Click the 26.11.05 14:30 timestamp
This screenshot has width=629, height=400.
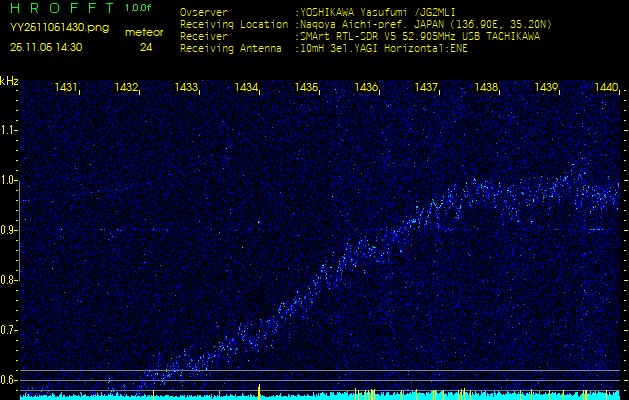[x=46, y=47]
